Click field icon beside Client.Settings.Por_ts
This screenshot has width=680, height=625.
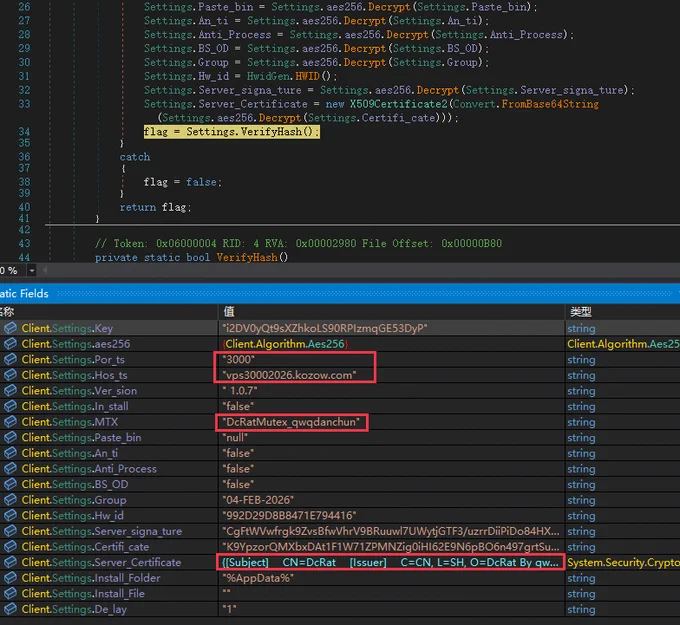pyautogui.click(x=10, y=360)
